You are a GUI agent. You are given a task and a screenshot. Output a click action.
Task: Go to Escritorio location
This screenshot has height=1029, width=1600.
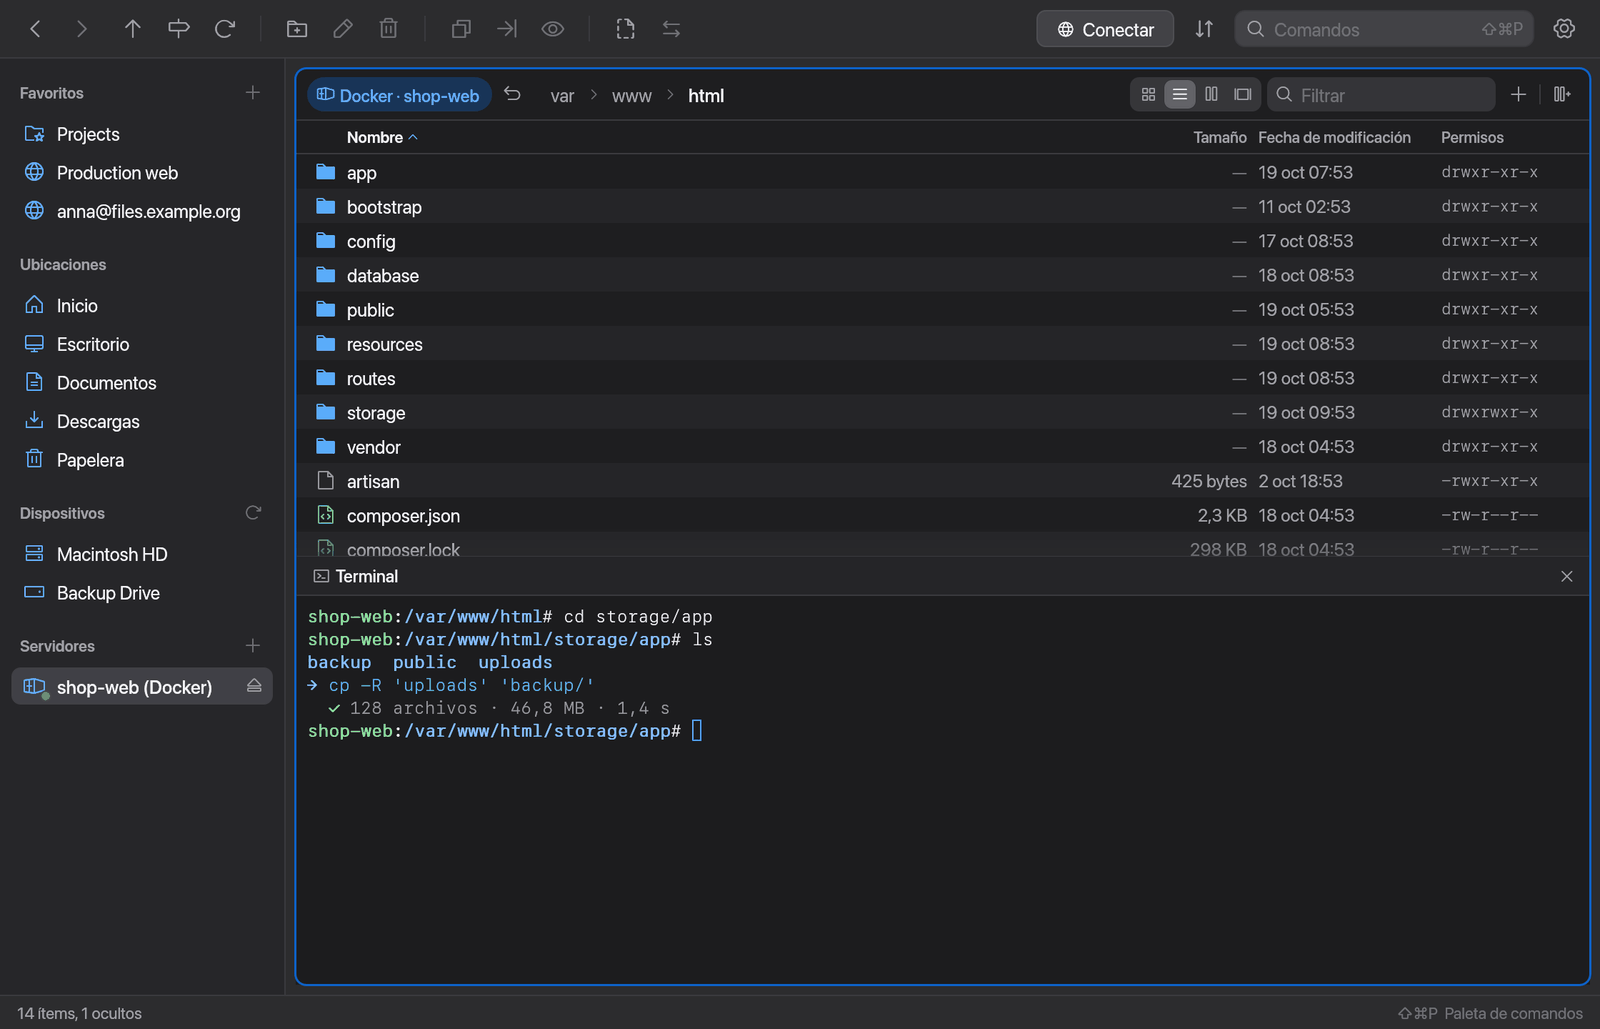point(142,344)
